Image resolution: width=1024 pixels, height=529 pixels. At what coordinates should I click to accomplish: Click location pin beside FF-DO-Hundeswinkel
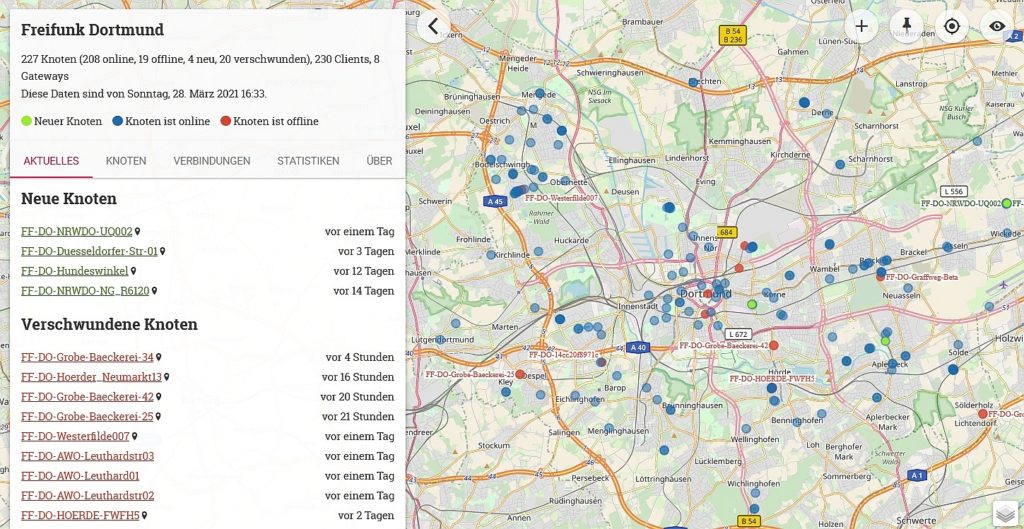(133, 271)
